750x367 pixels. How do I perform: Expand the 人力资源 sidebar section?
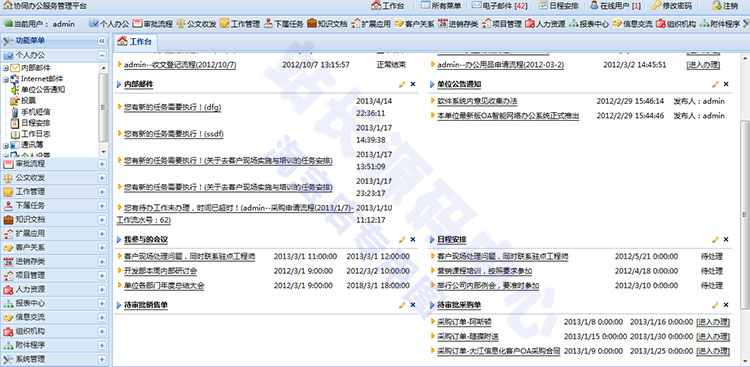point(102,289)
